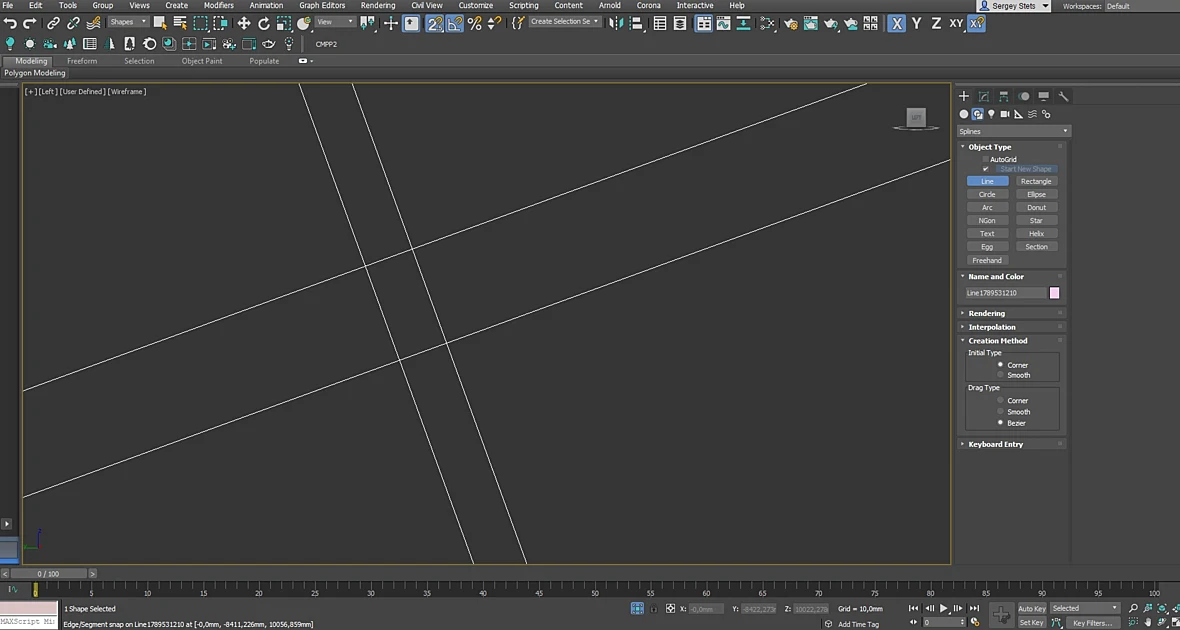Click the Circle shape button
Image resolution: width=1180 pixels, height=630 pixels.
pyautogui.click(x=987, y=194)
